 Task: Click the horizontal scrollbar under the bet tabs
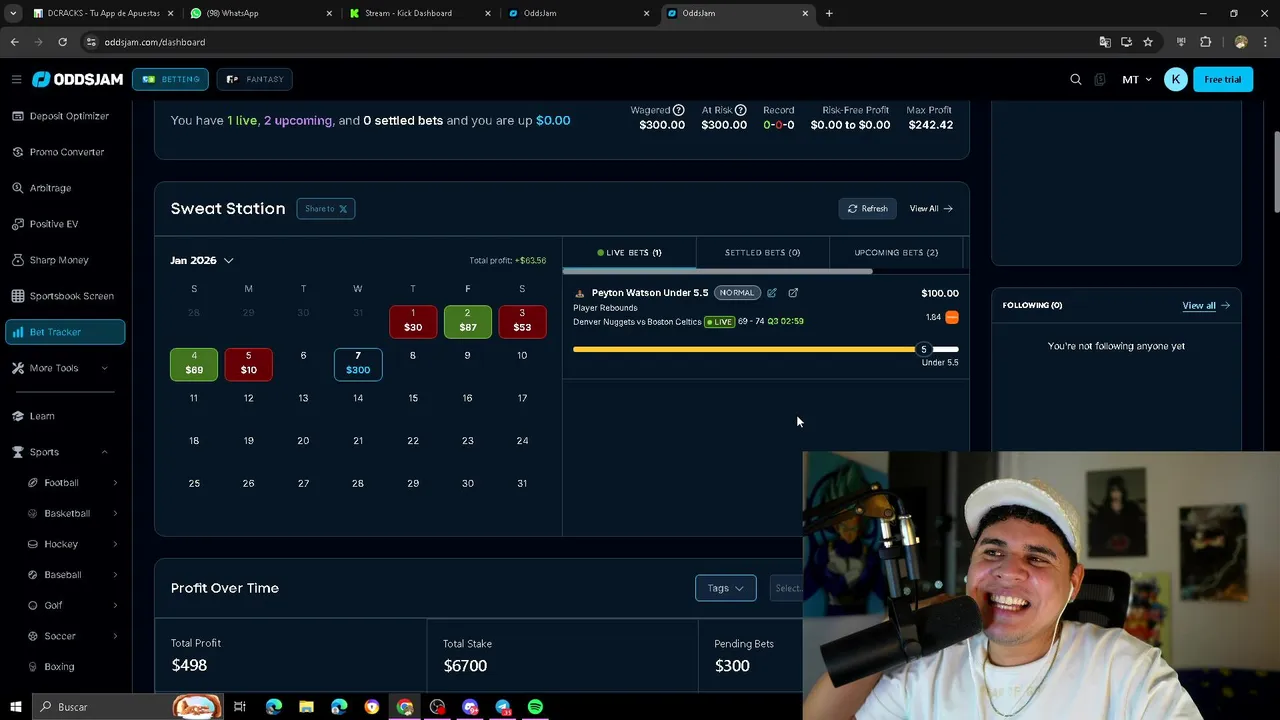tap(717, 271)
